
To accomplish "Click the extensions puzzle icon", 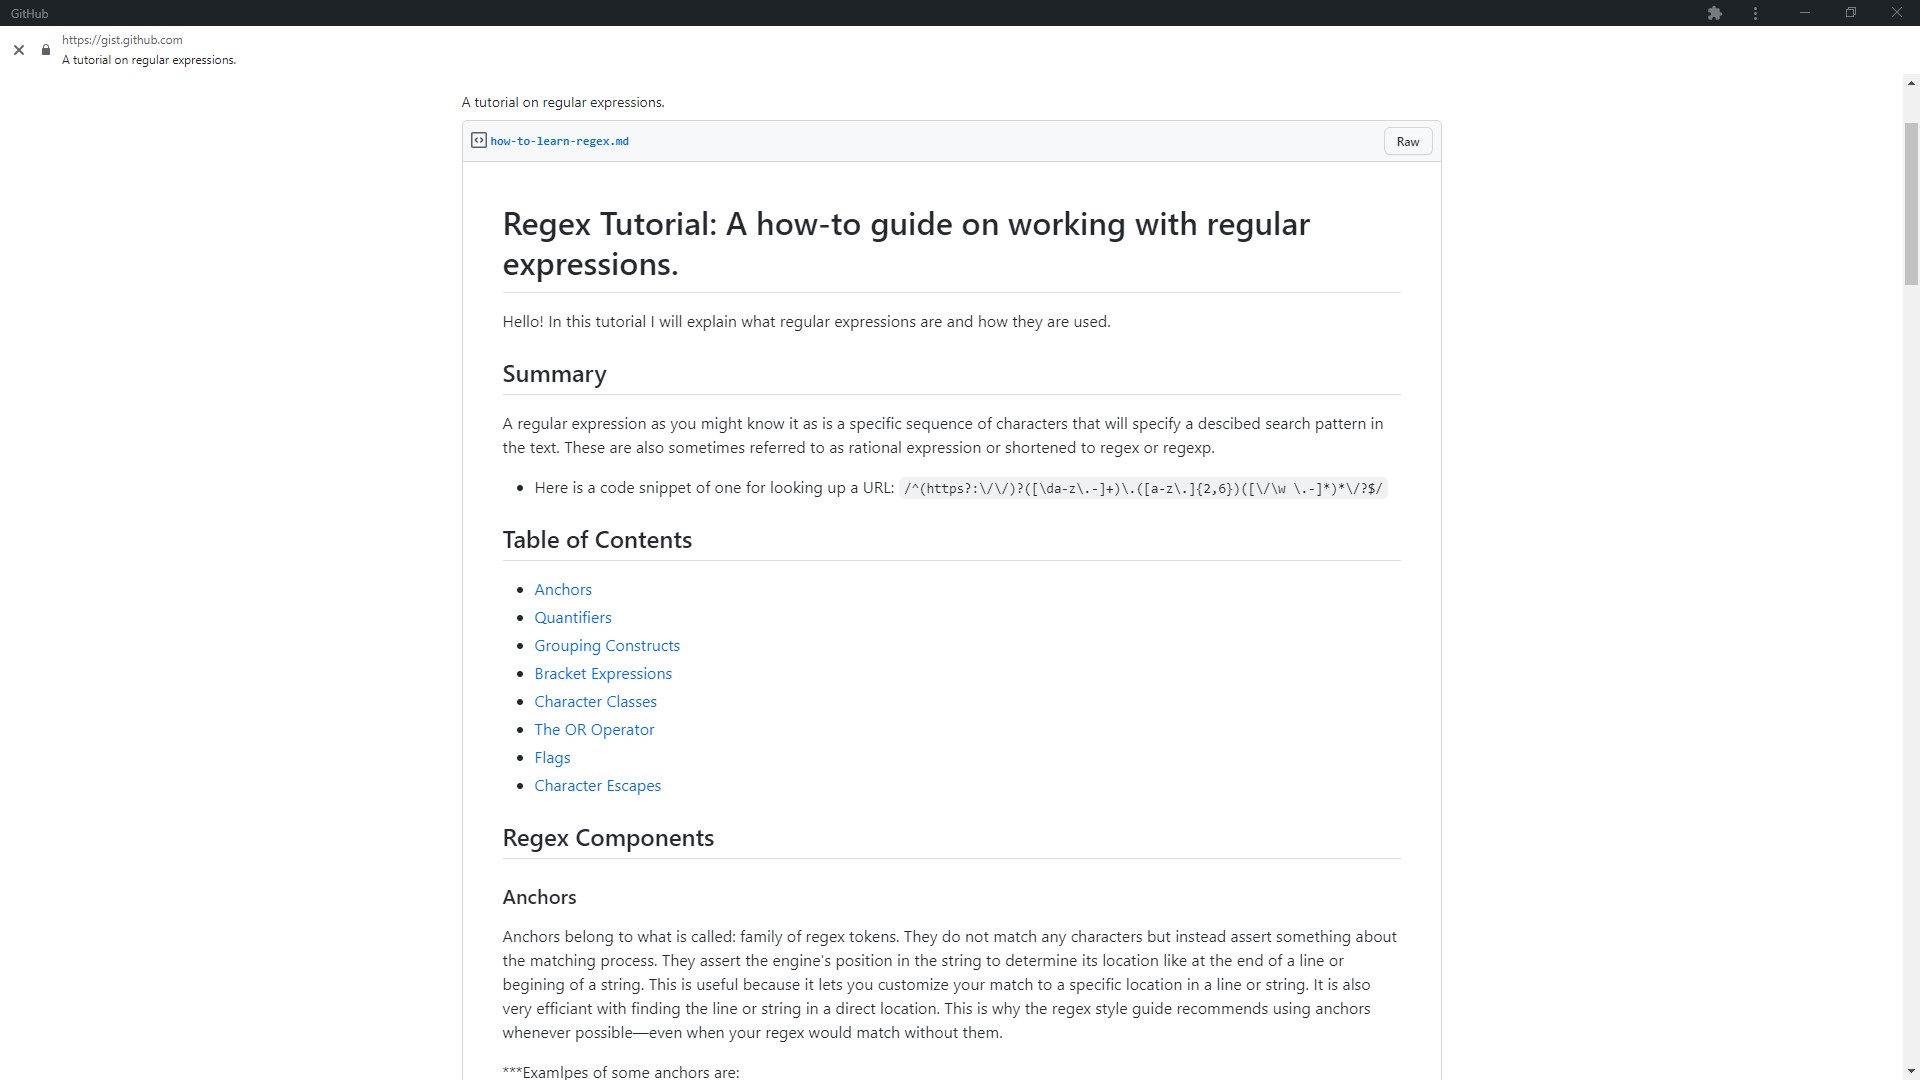I will coord(1715,13).
